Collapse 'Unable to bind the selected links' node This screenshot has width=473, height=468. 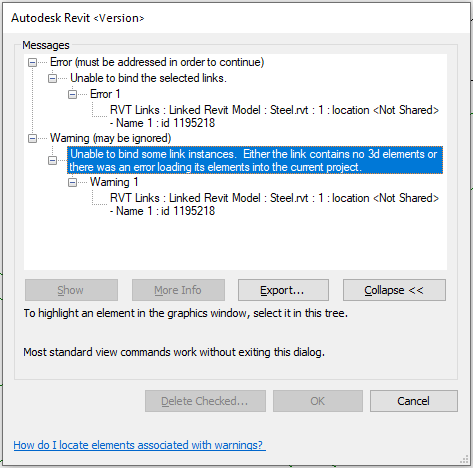point(52,78)
